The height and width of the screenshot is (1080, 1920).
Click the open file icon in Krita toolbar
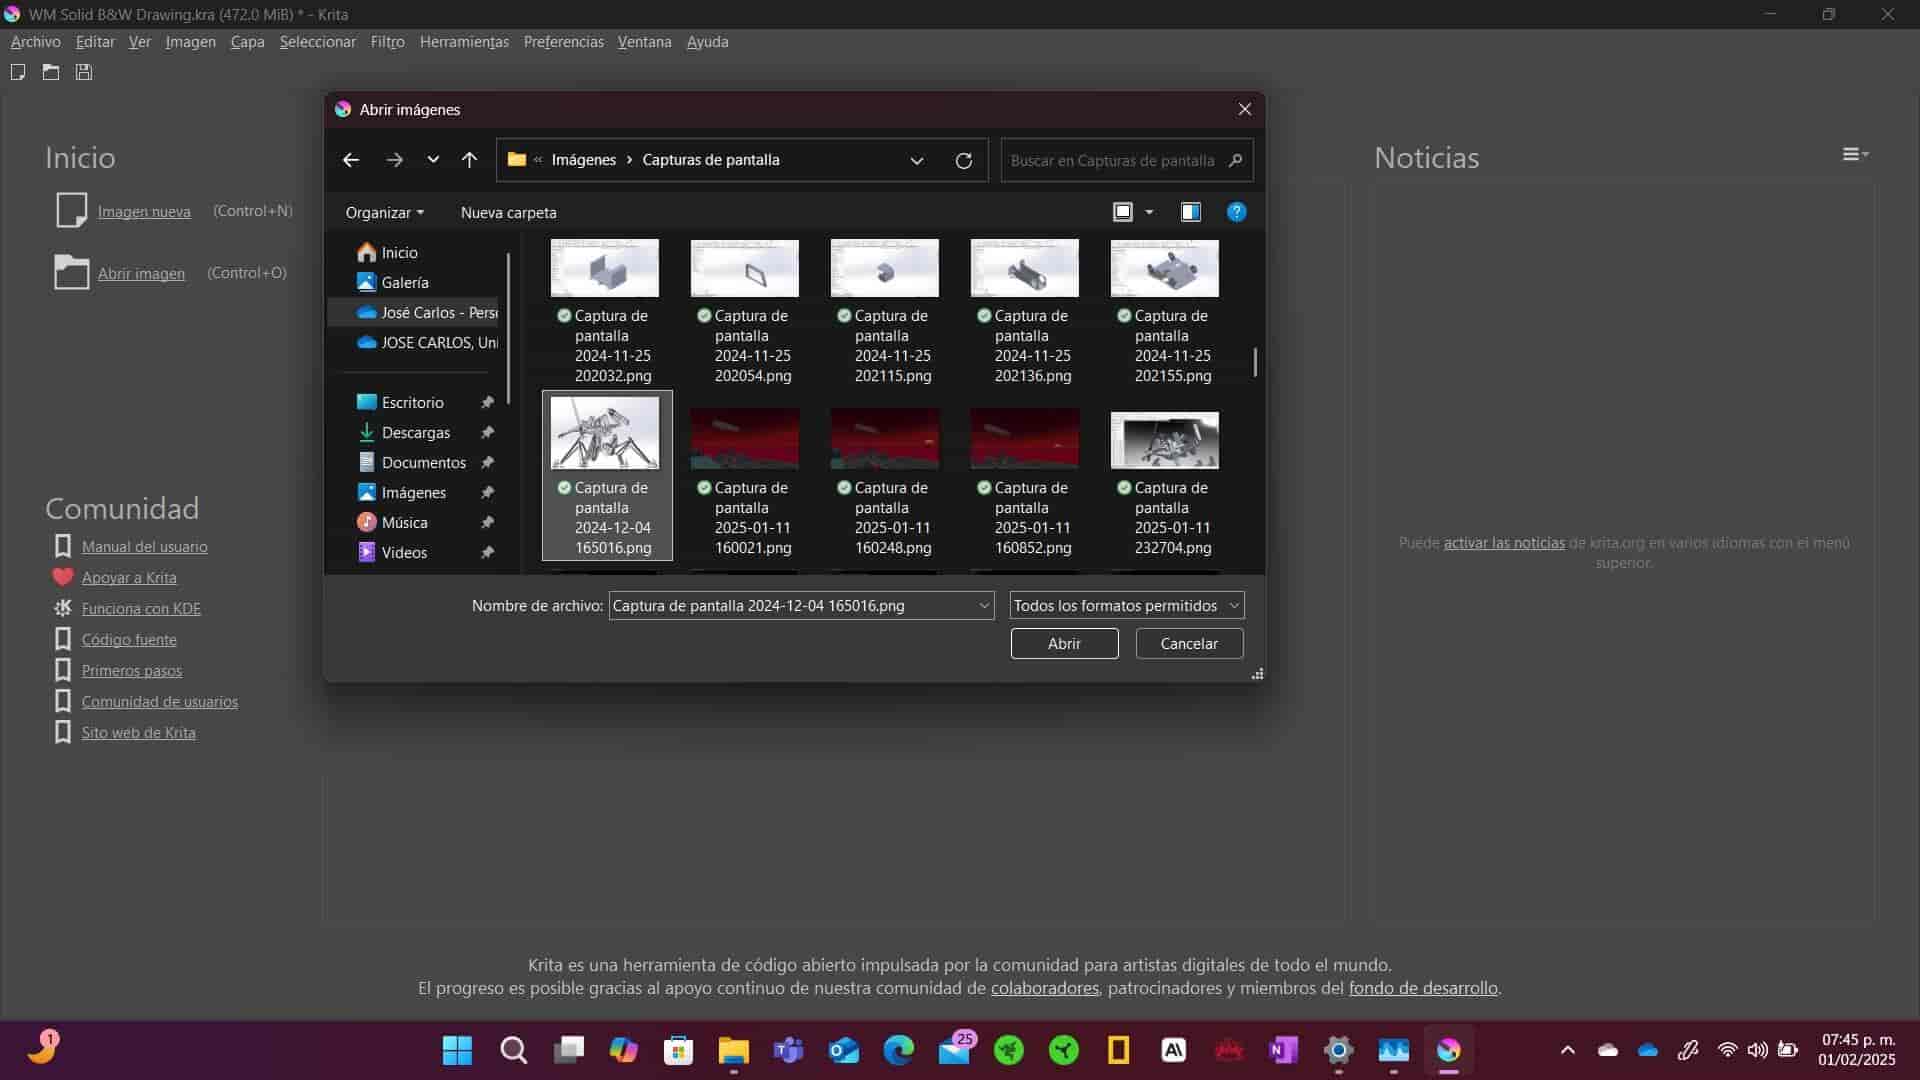[x=51, y=72]
